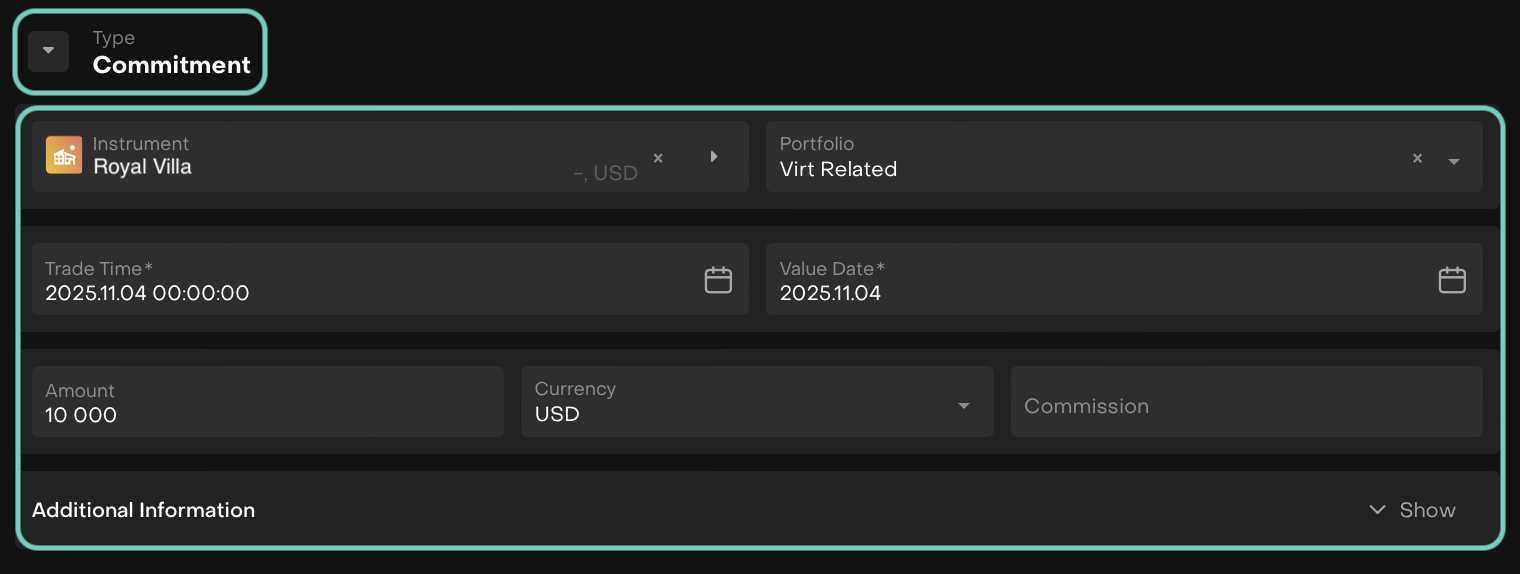
Task: Open the Type dropdown arrow button
Action: (48, 51)
